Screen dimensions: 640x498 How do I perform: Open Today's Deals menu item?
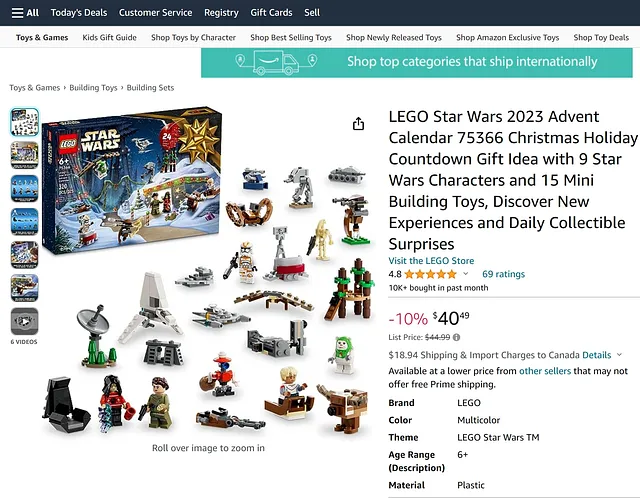tap(79, 13)
